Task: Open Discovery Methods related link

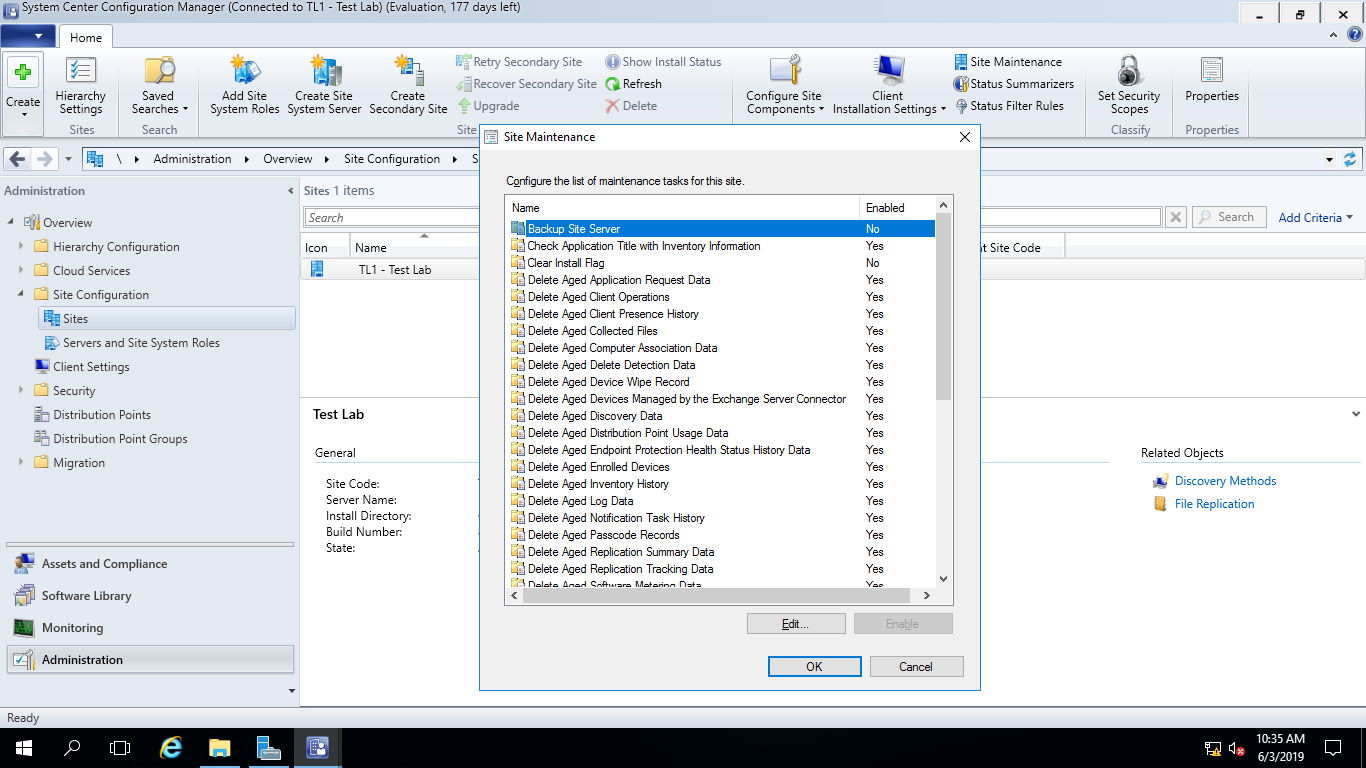Action: (1225, 481)
